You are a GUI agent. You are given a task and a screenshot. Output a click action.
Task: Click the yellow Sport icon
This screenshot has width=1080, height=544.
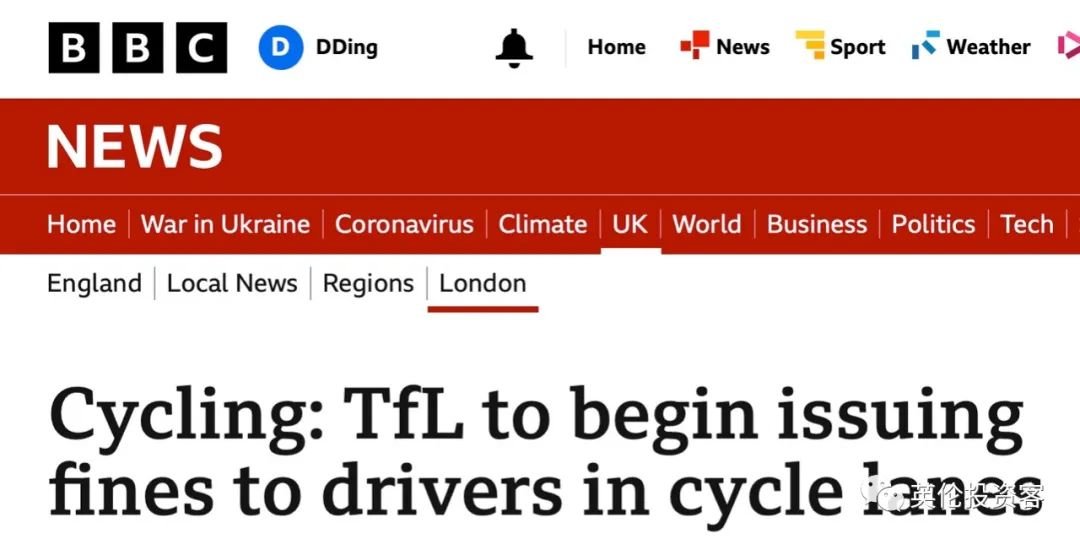pos(810,45)
